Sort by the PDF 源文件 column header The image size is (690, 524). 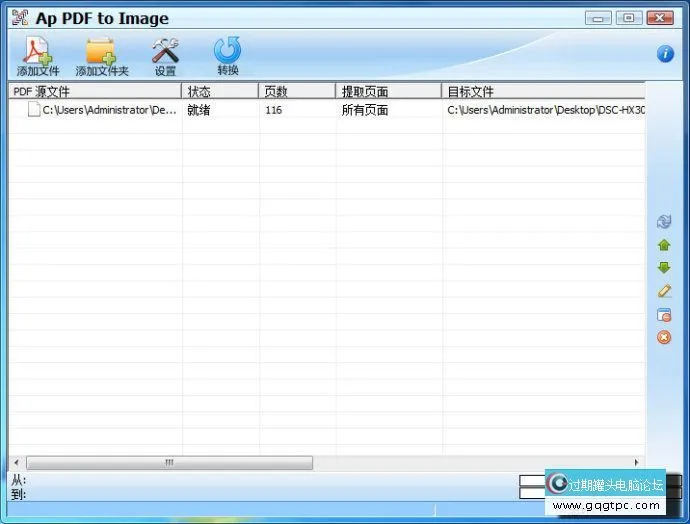click(95, 91)
